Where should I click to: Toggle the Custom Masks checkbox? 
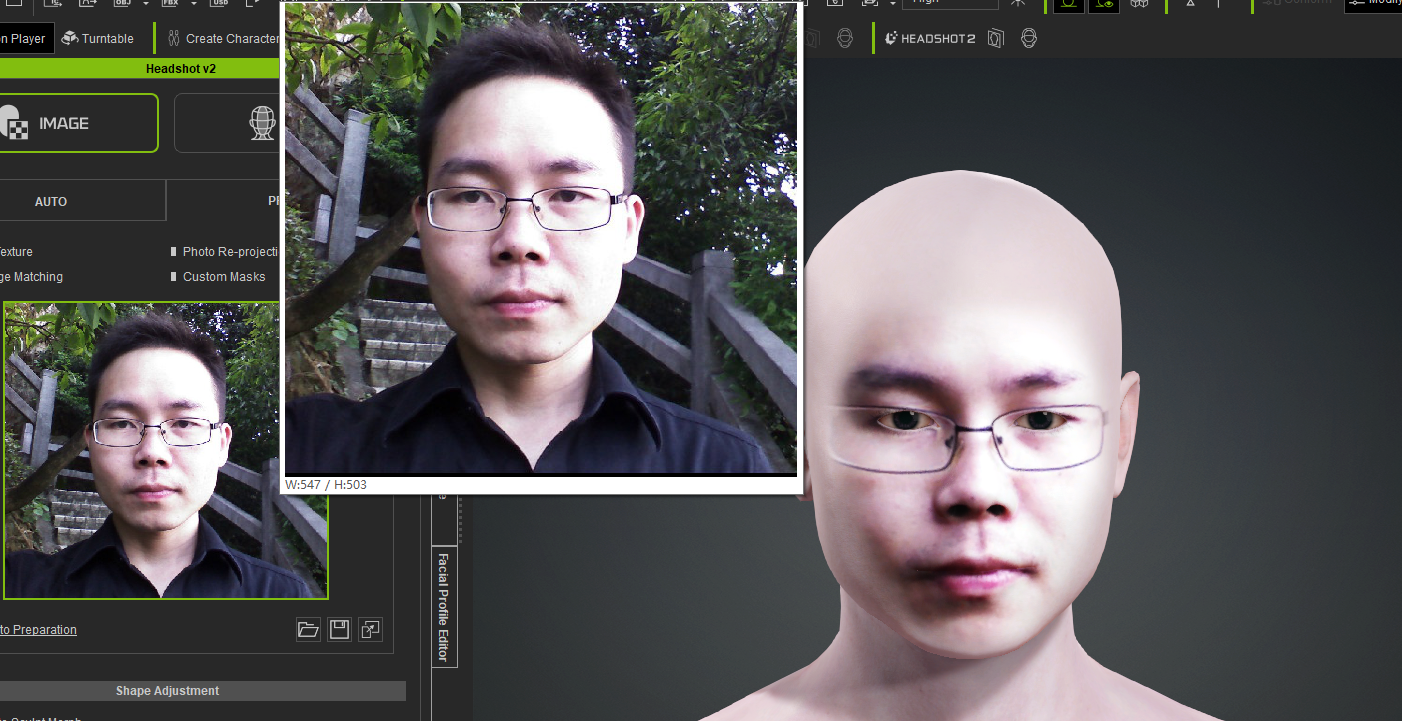pos(174,277)
